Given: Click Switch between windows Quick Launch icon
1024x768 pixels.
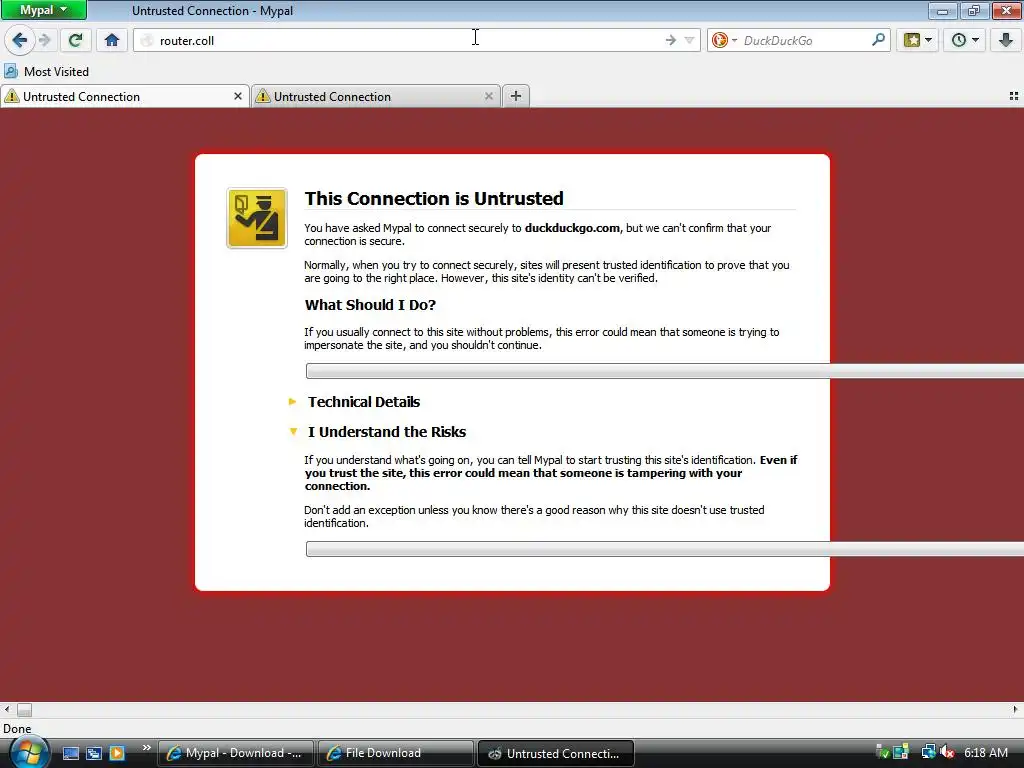Looking at the screenshot, I should tap(93, 753).
